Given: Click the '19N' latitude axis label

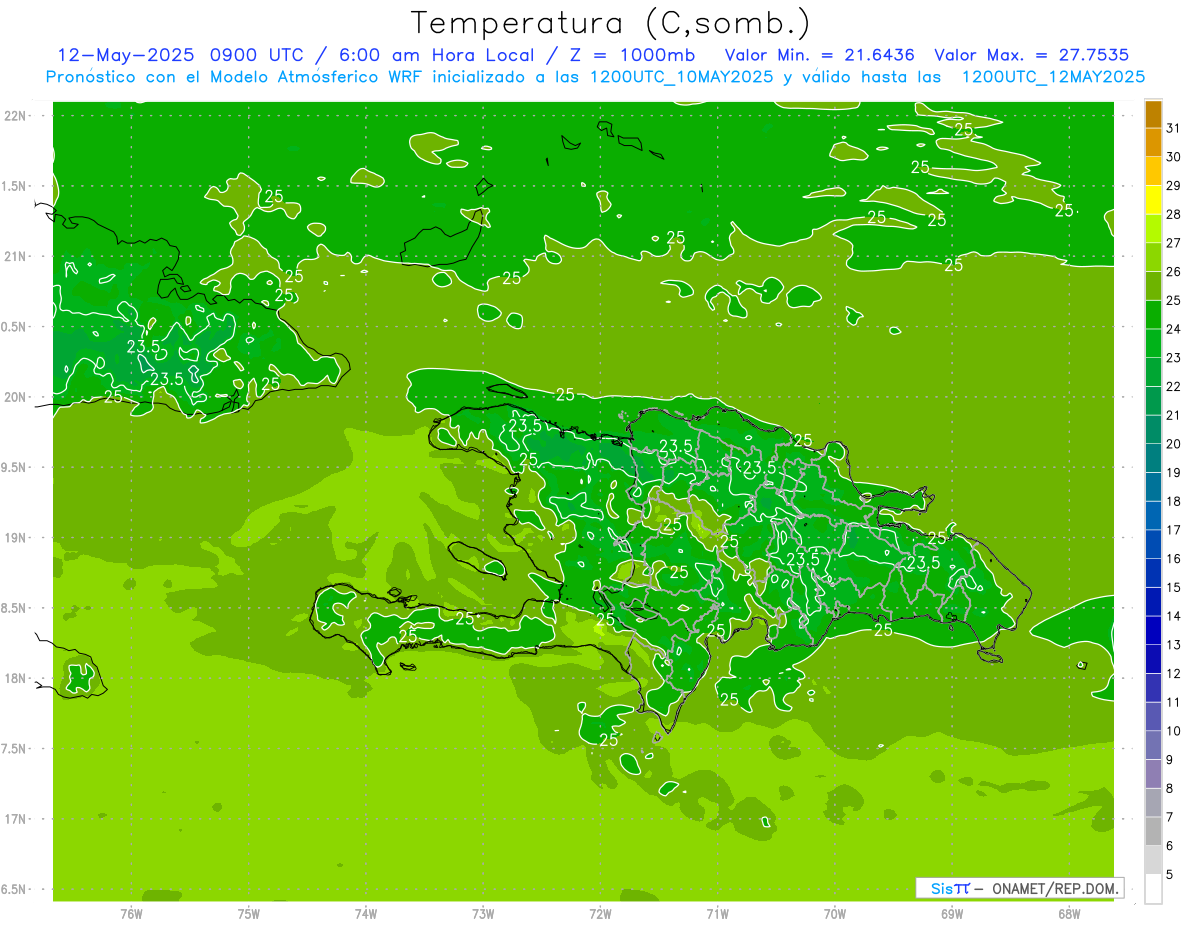Looking at the screenshot, I should click(16, 538).
